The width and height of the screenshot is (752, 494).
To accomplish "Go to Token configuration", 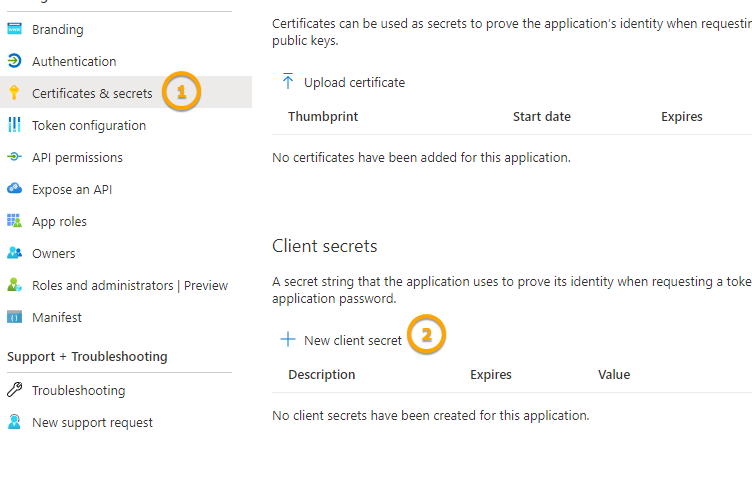I will click(89, 126).
